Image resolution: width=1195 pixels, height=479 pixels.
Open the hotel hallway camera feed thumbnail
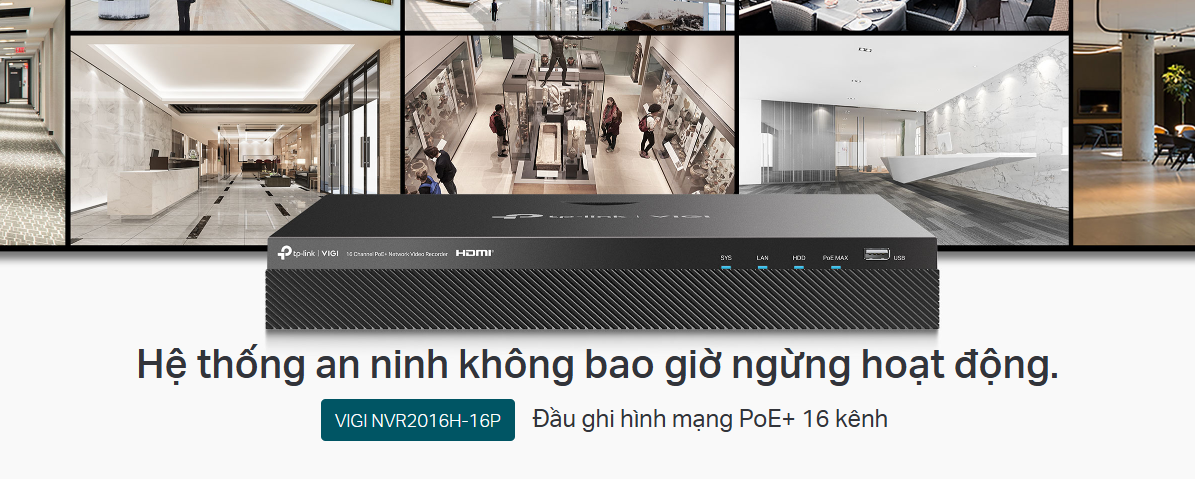point(32,122)
